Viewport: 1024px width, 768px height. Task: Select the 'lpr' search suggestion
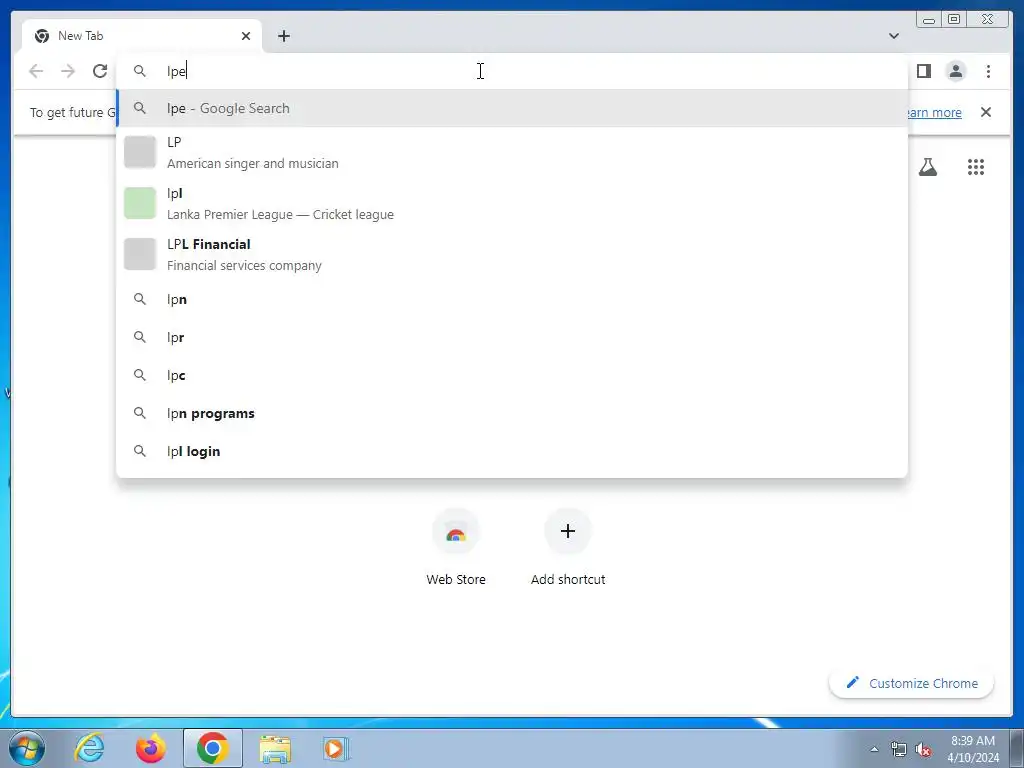pos(512,337)
